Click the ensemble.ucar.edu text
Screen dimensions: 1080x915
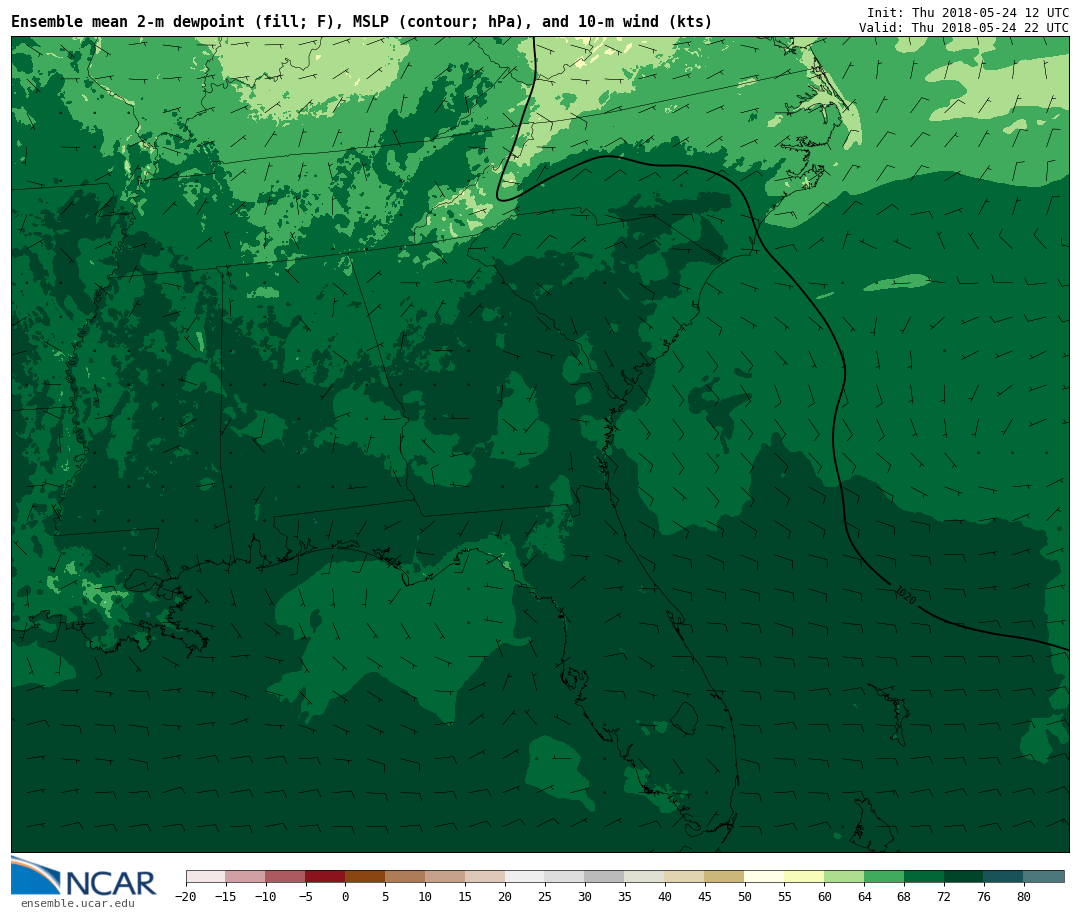tap(78, 903)
